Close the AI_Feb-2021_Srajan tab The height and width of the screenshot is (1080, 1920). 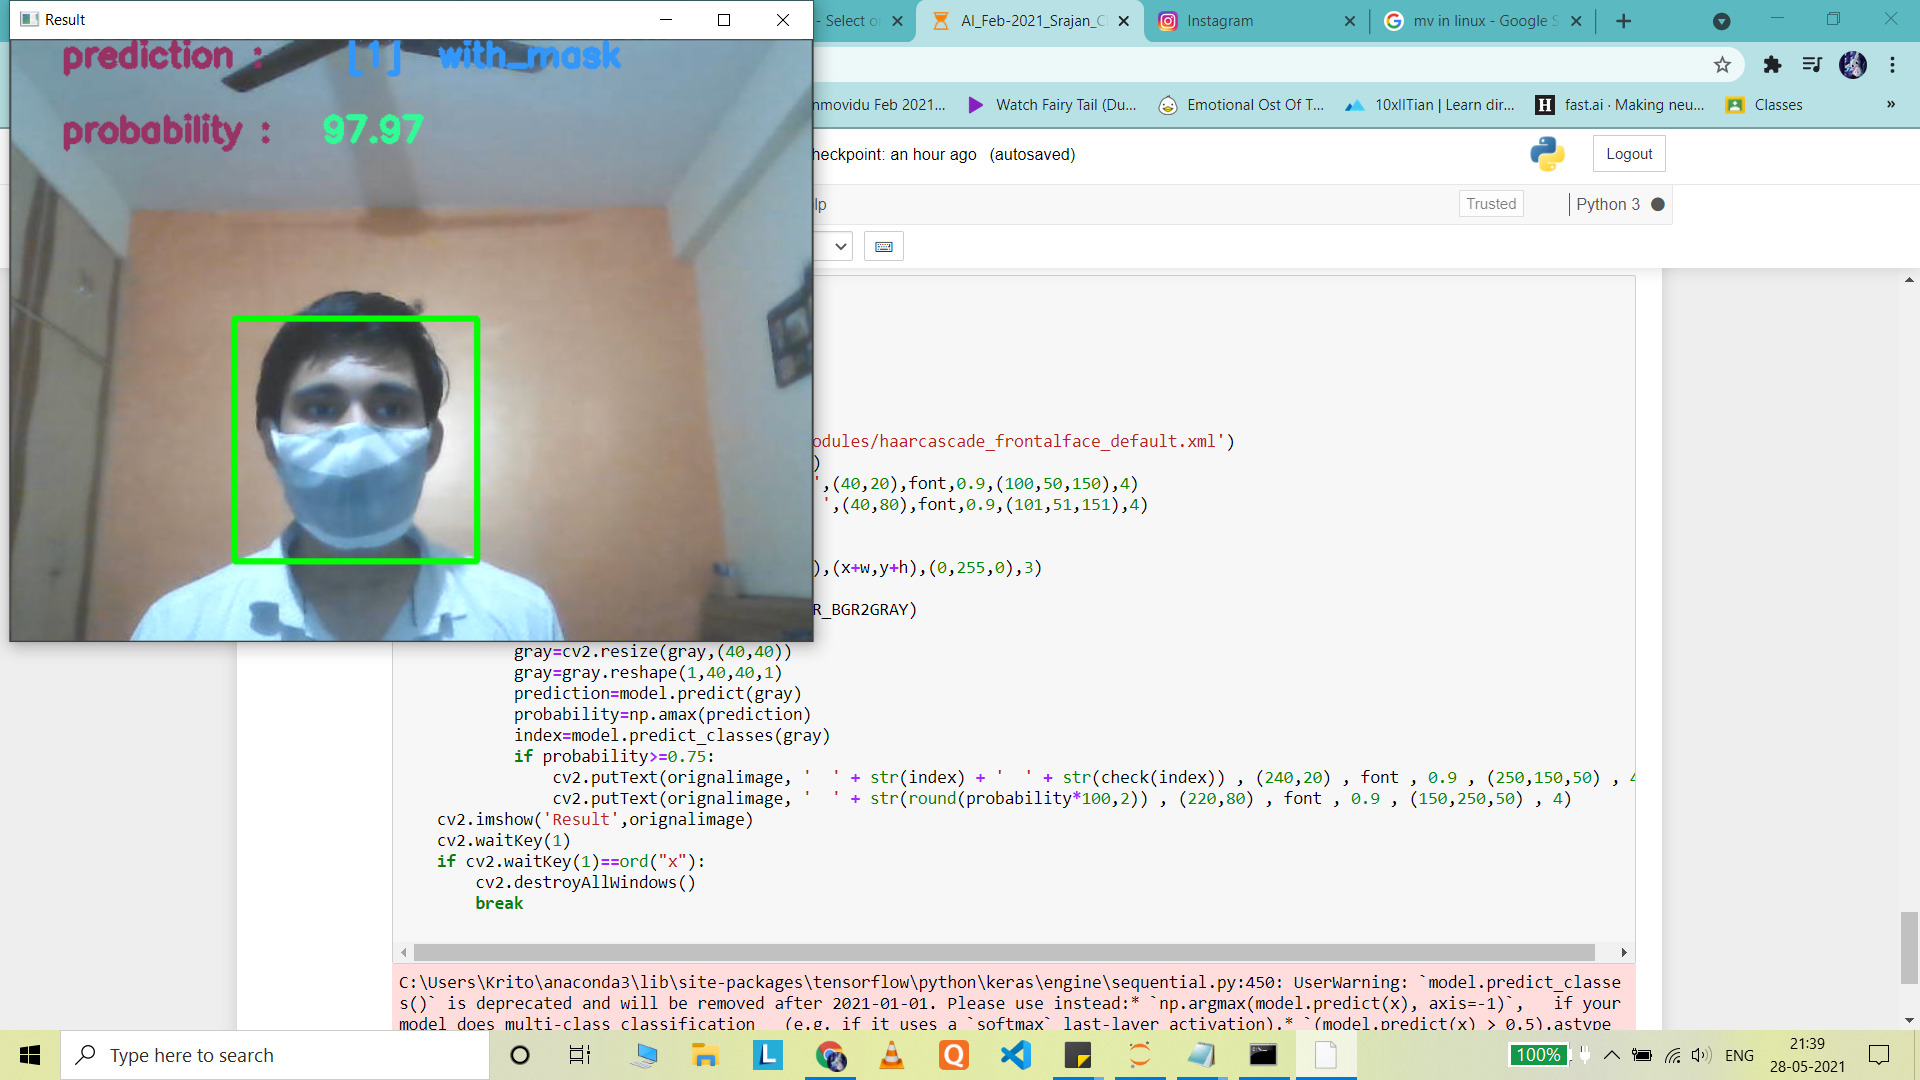(x=1124, y=21)
